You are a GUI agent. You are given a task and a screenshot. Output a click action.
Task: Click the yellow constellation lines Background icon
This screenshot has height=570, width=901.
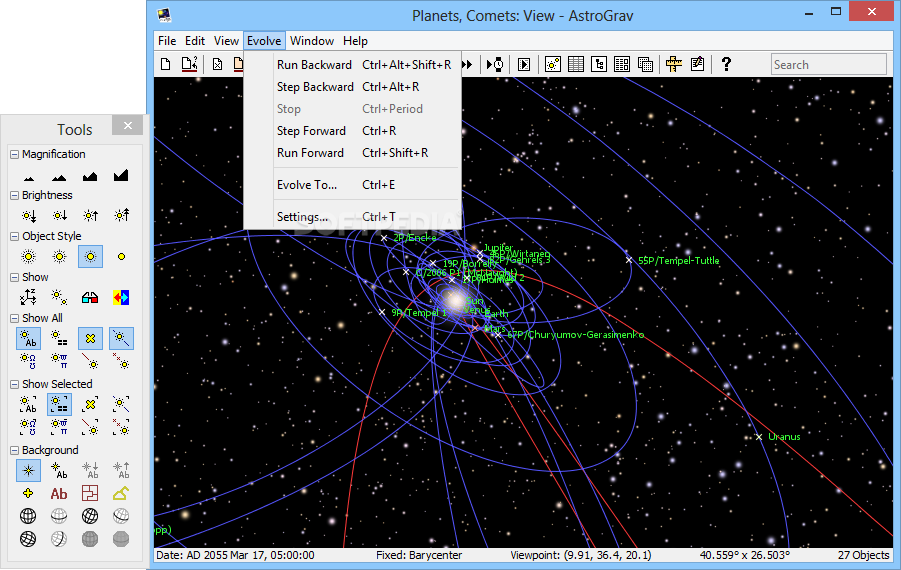[121, 493]
